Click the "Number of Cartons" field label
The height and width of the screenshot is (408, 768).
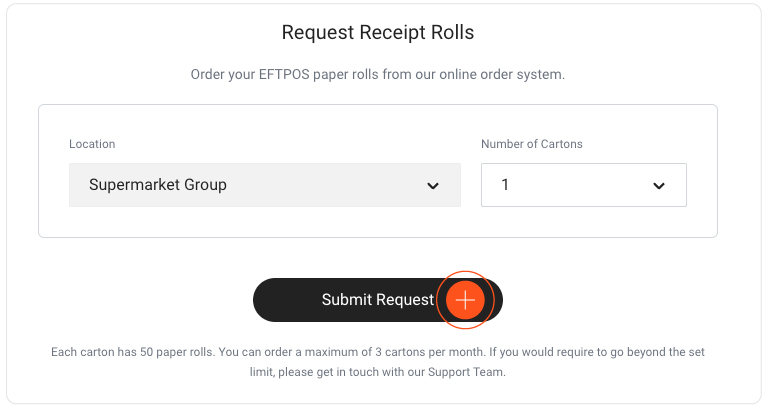tap(531, 144)
